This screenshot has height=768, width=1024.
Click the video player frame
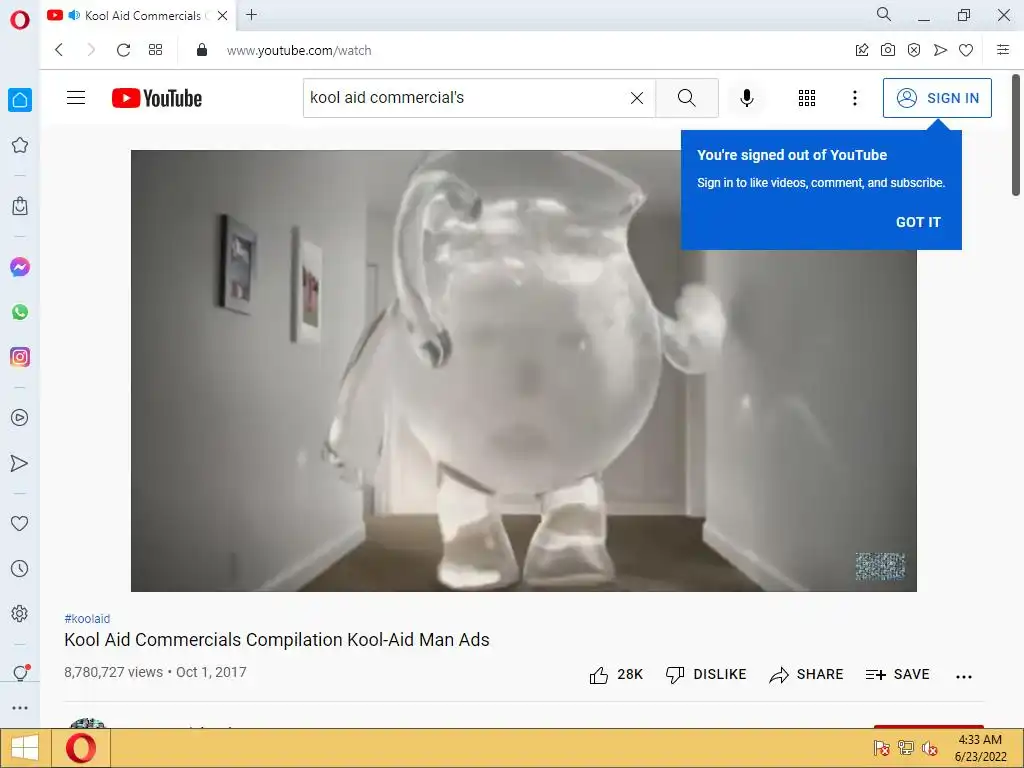tap(524, 371)
